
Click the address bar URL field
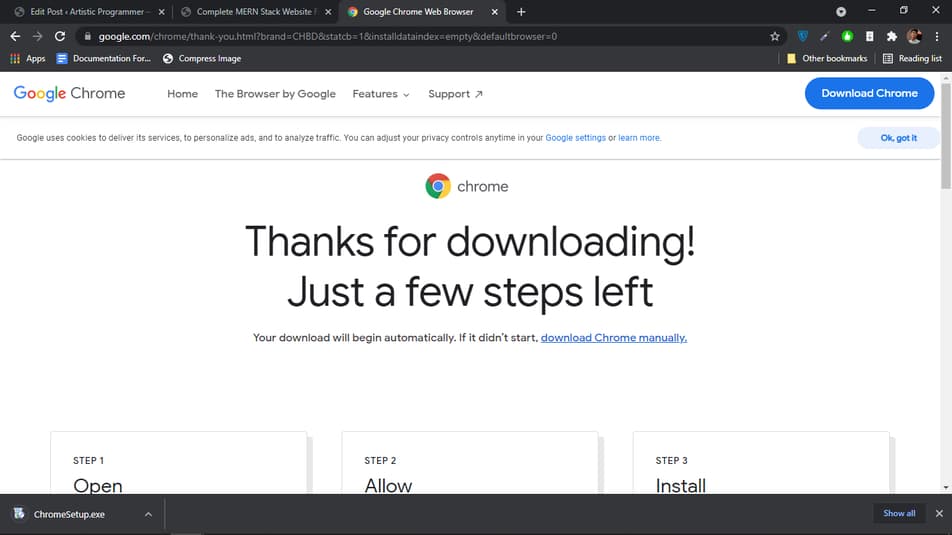click(425, 36)
